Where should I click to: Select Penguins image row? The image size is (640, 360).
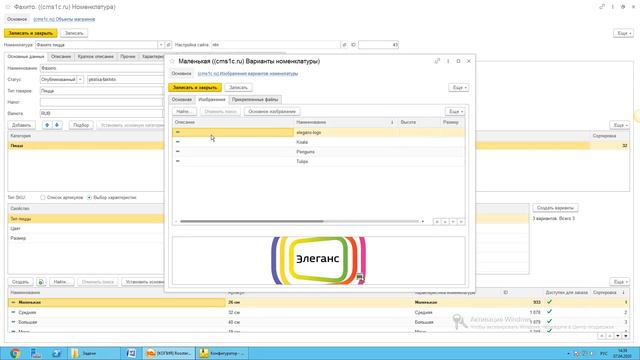[x=318, y=152]
